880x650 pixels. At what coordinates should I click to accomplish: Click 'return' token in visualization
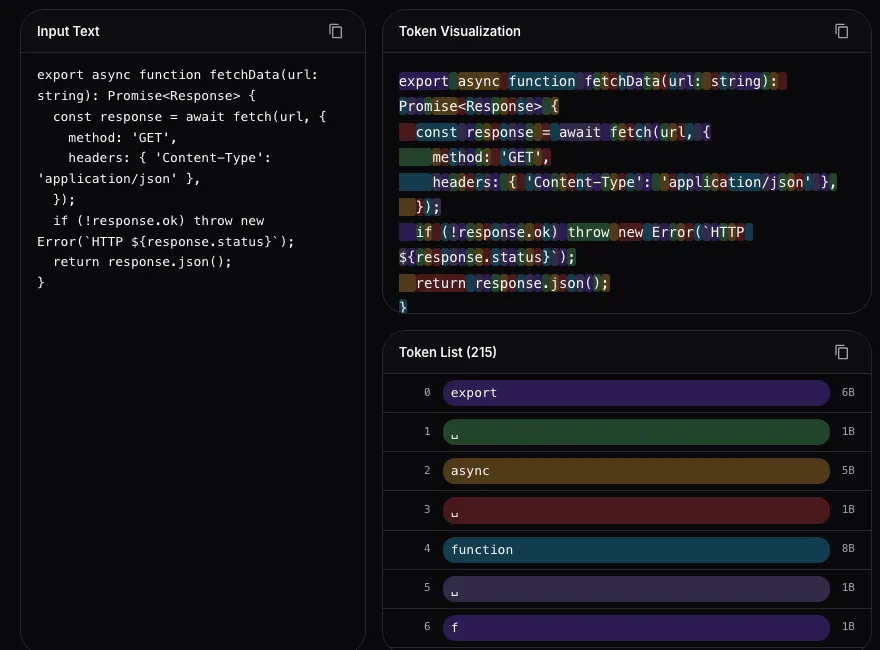coord(441,283)
